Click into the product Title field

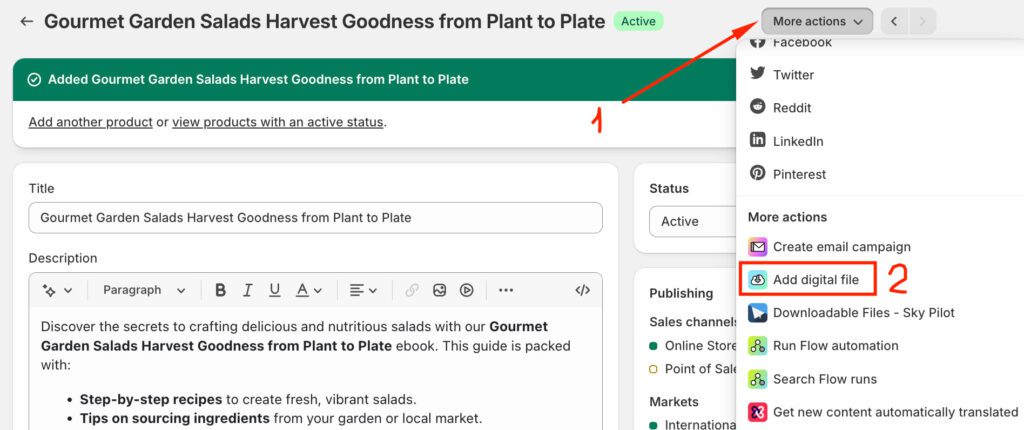point(315,218)
